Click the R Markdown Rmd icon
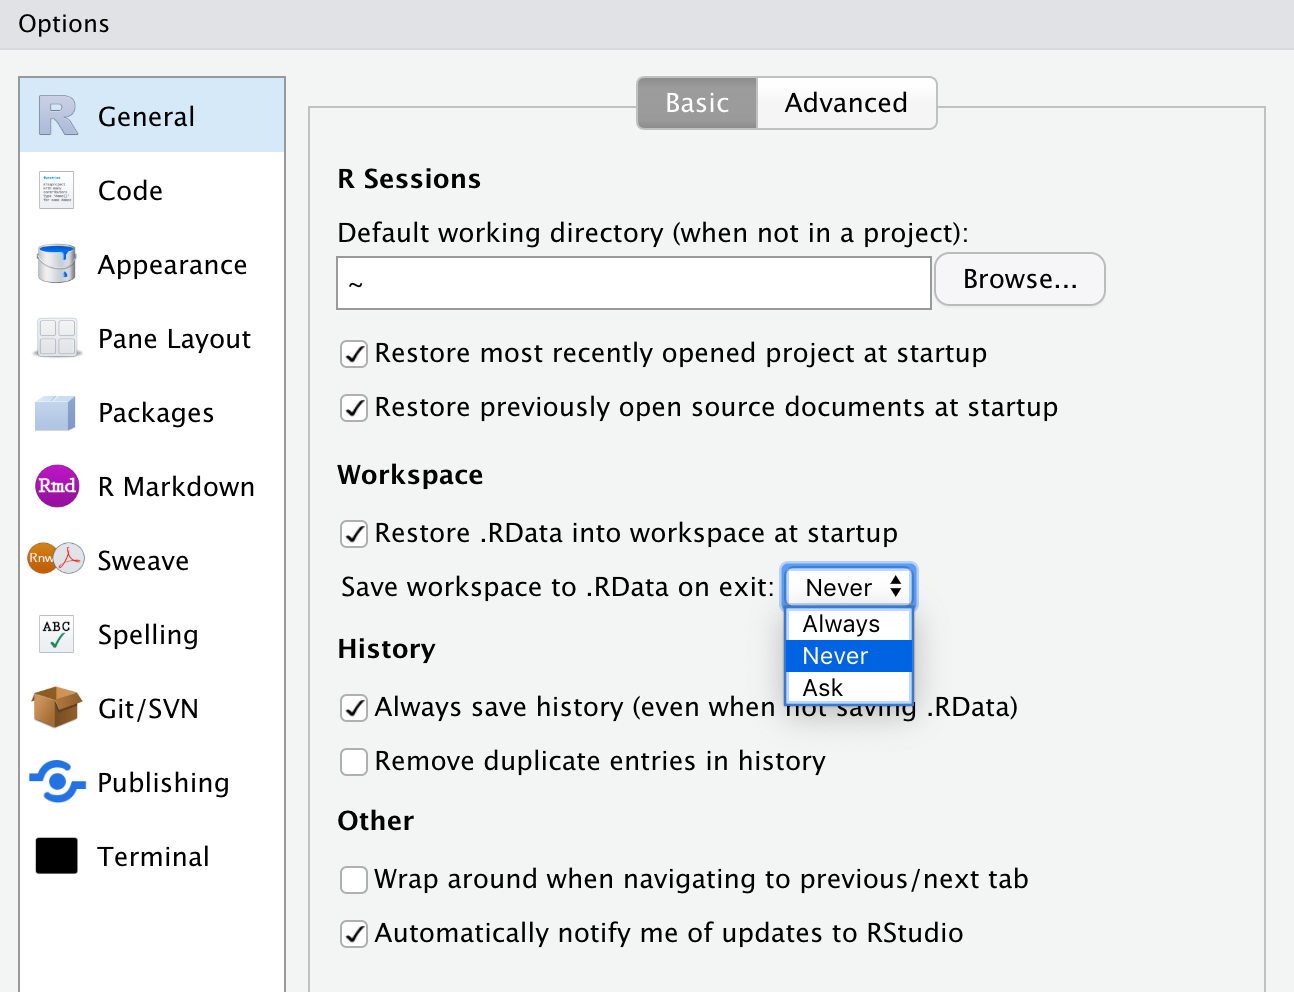1294x992 pixels. tap(57, 486)
